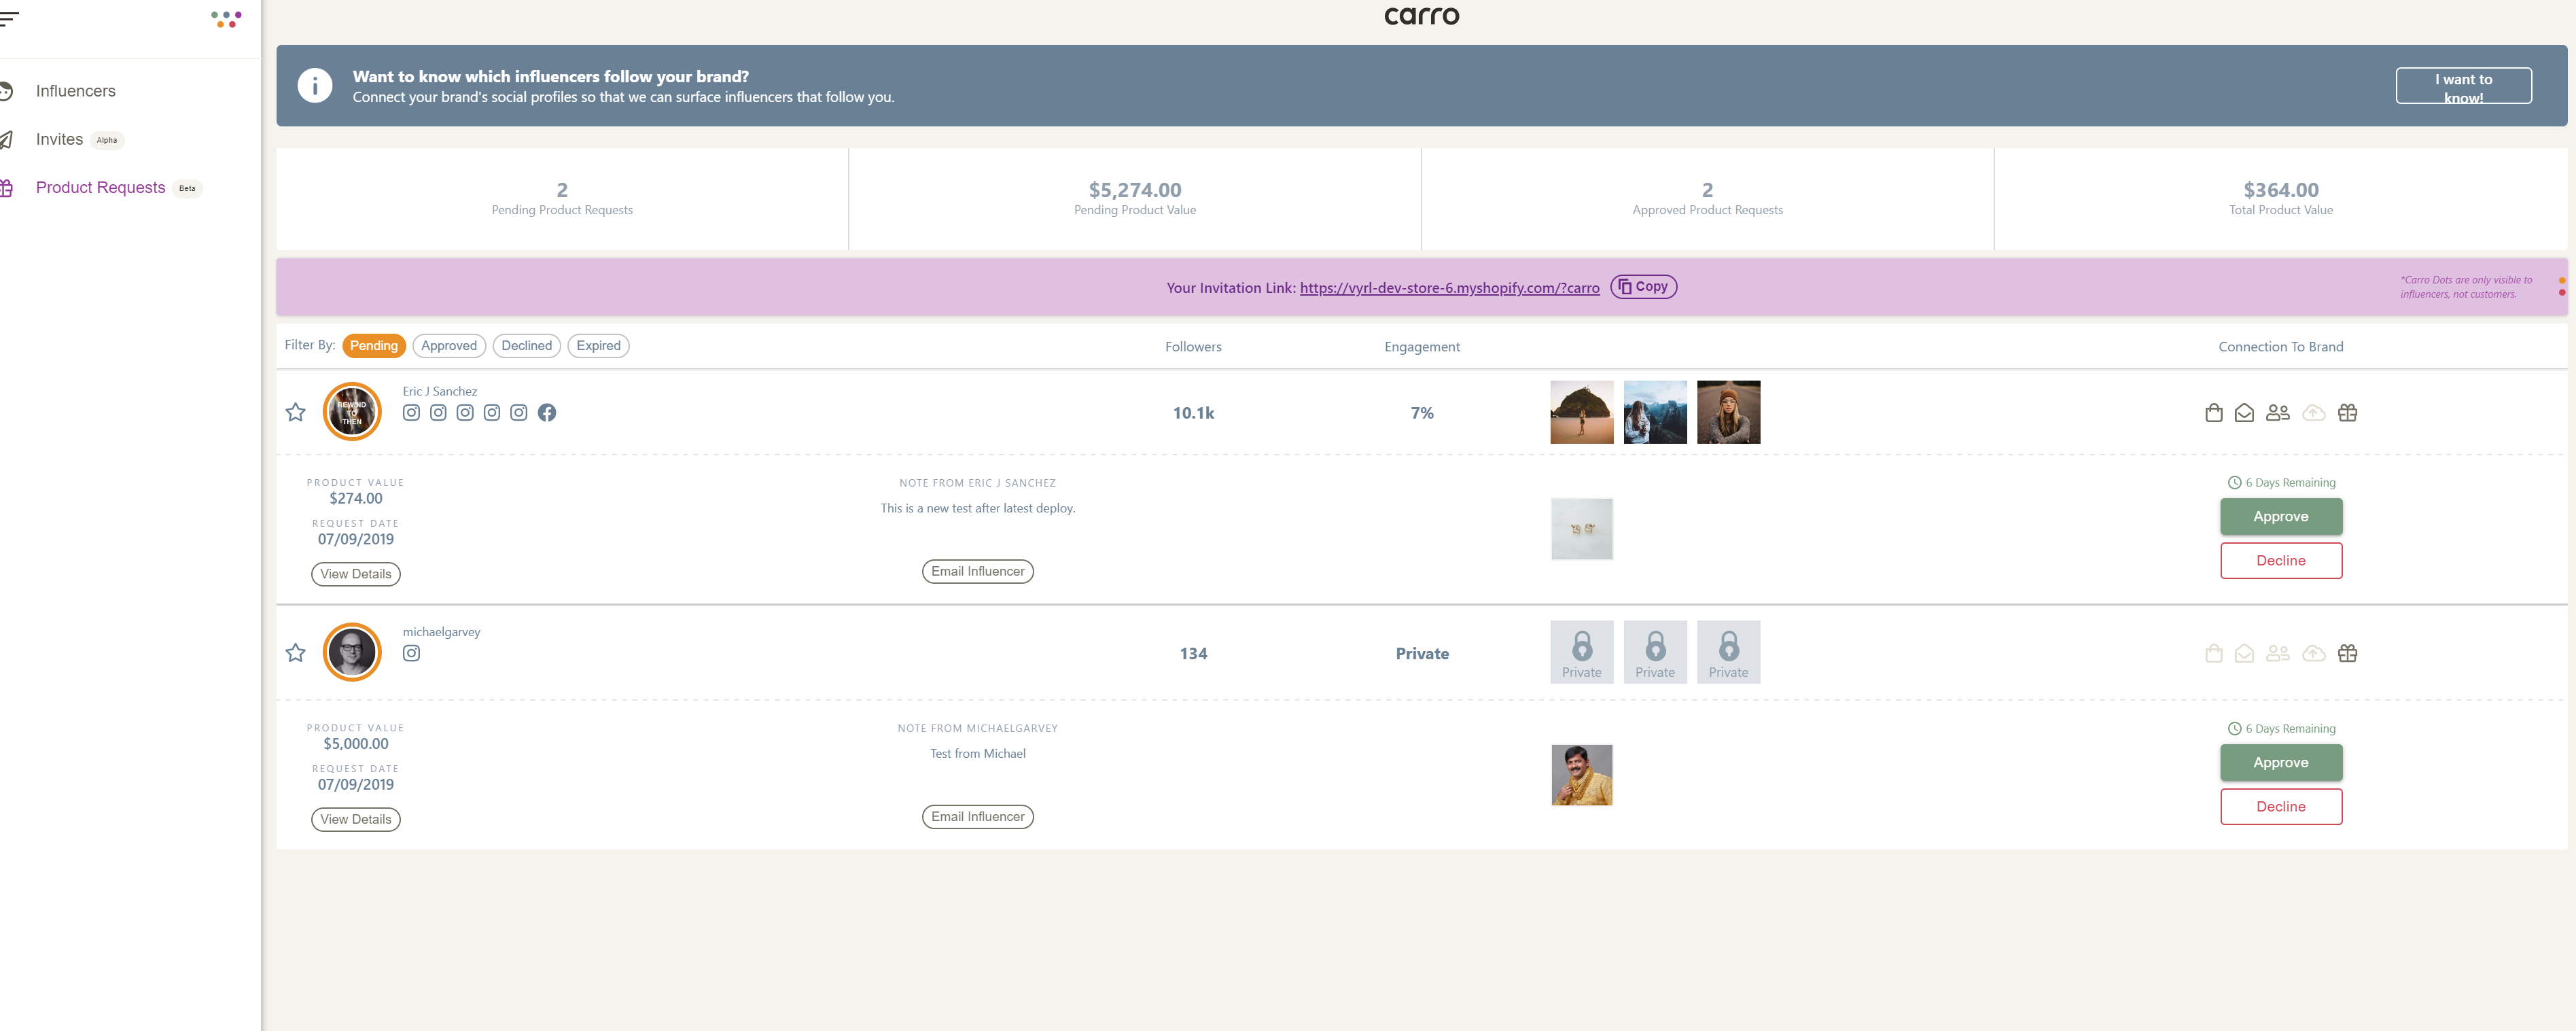Show Expired product requests
2576x1031 pixels.
click(x=598, y=345)
